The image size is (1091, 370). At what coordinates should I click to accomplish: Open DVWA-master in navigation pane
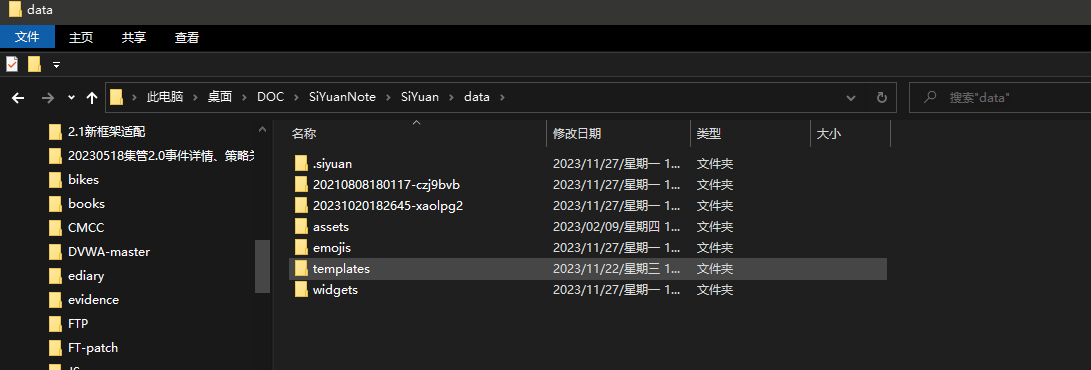[109, 252]
